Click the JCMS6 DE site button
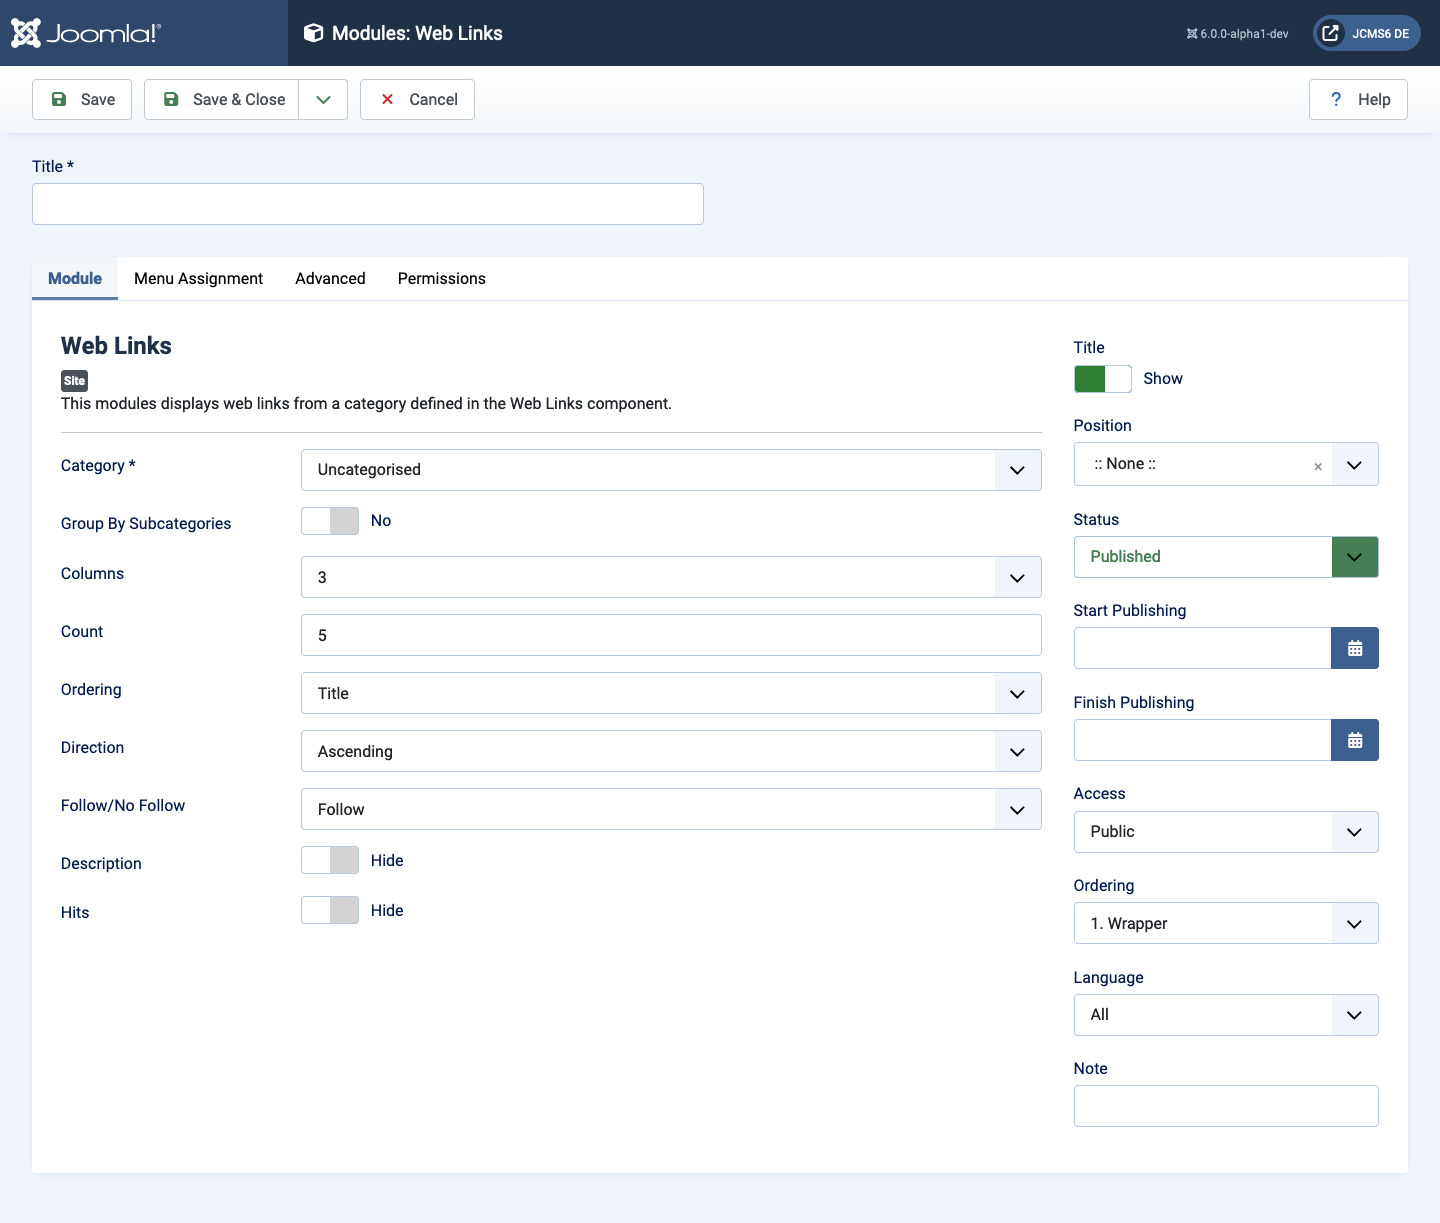Screen dimensions: 1440x1223 [1367, 33]
